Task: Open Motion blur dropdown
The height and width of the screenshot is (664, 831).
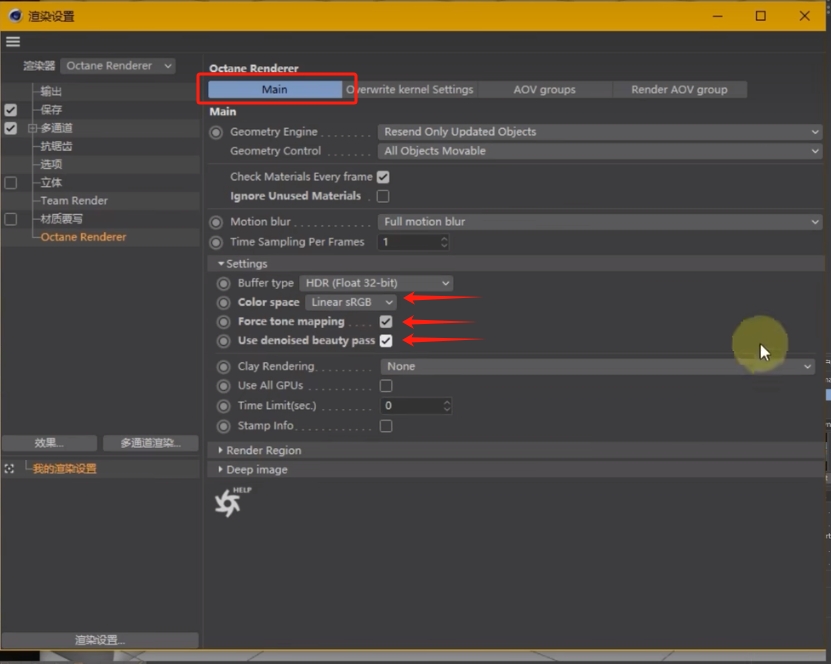Action: pyautogui.click(x=599, y=222)
